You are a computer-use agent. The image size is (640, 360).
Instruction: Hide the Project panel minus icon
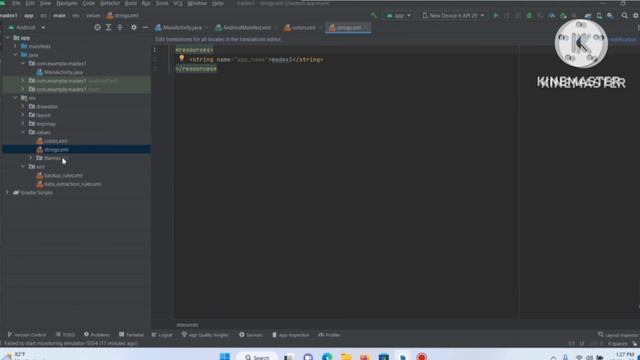point(145,27)
